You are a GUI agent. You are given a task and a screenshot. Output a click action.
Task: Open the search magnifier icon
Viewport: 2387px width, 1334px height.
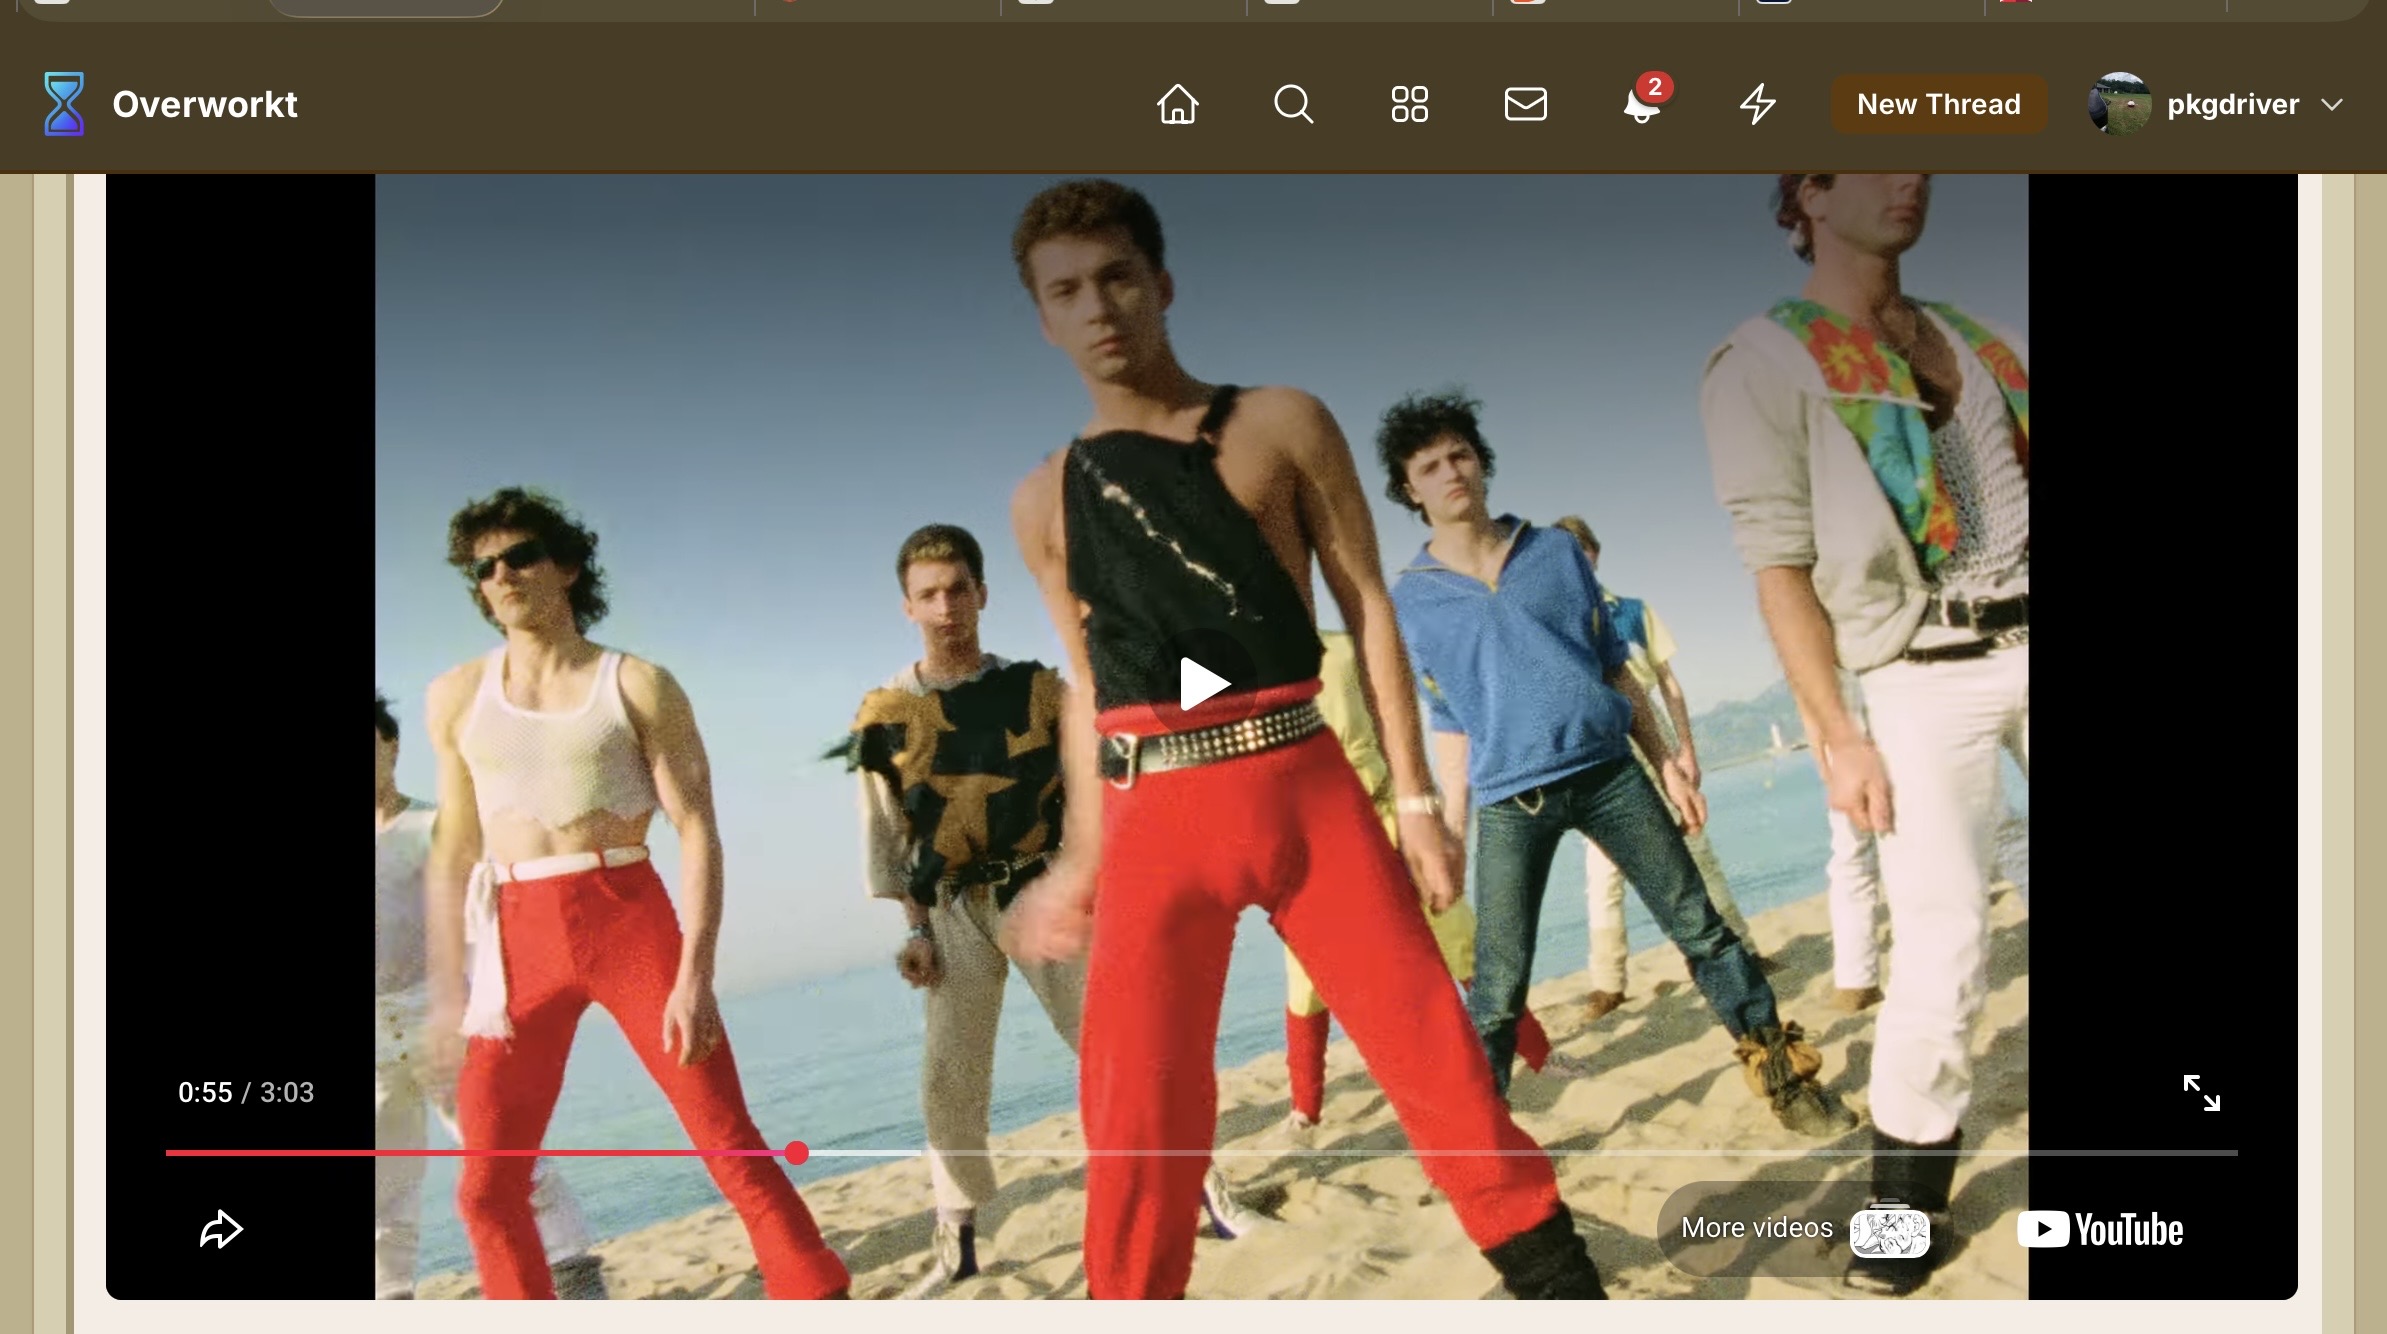(x=1294, y=104)
